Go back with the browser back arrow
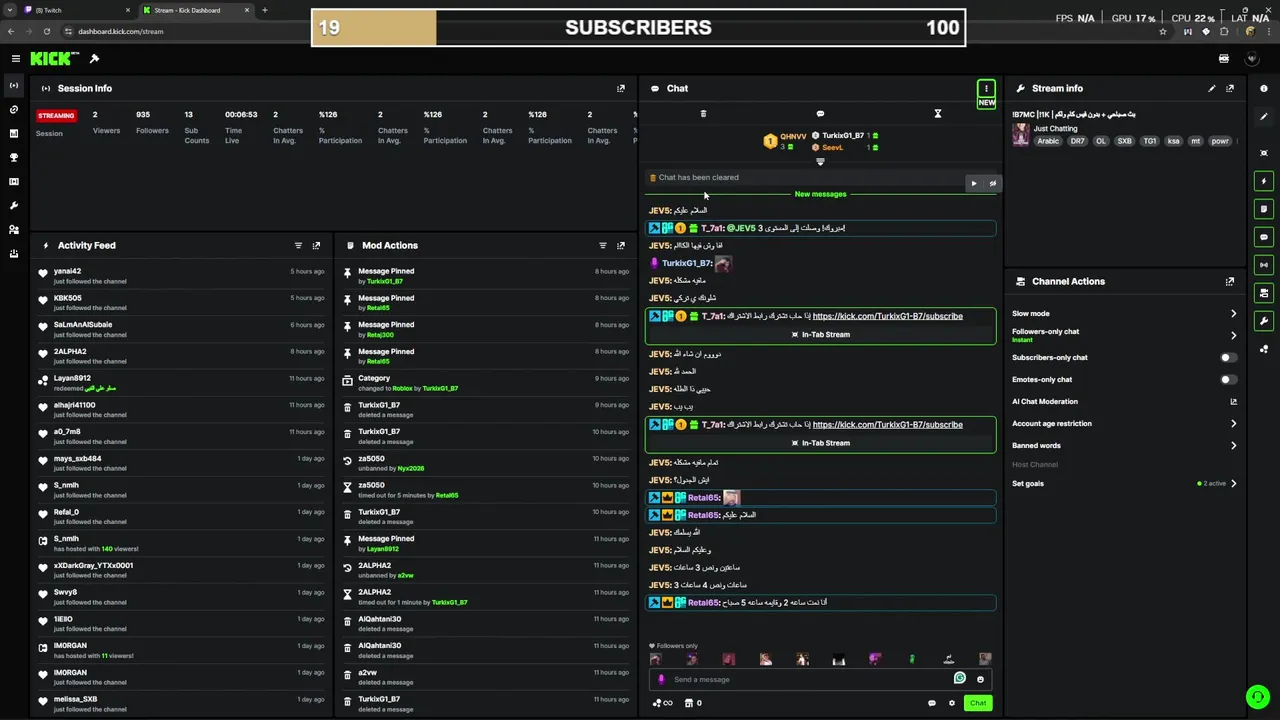 pyautogui.click(x=13, y=31)
